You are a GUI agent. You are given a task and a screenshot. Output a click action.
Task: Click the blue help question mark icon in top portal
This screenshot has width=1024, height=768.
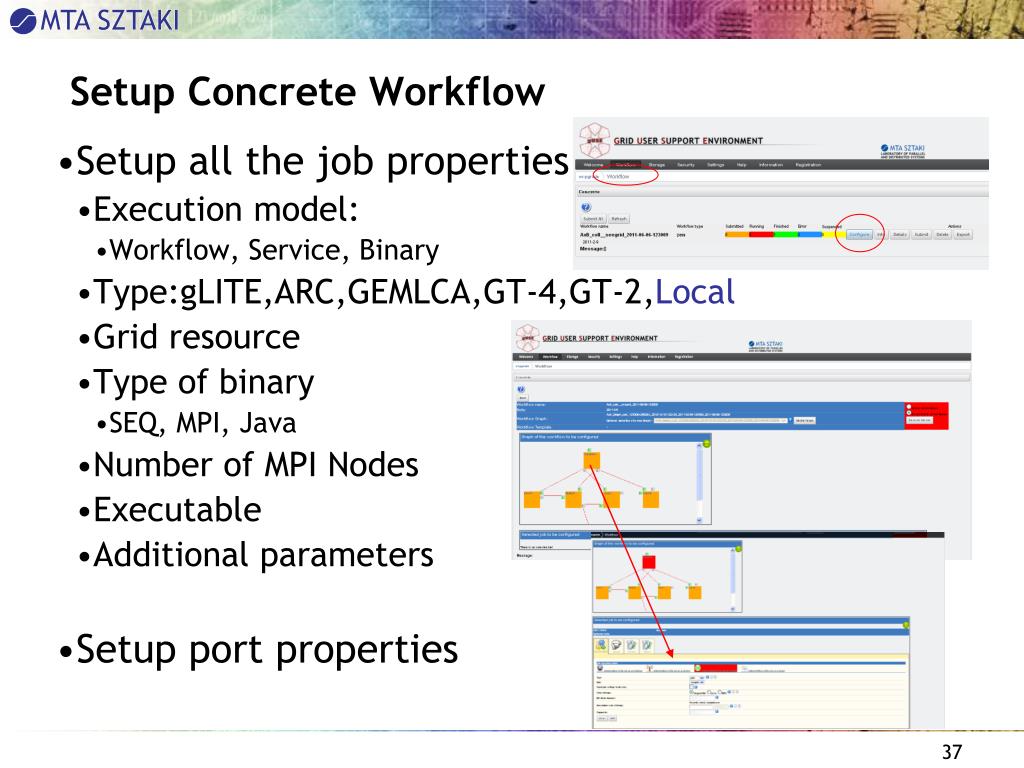pos(586,207)
